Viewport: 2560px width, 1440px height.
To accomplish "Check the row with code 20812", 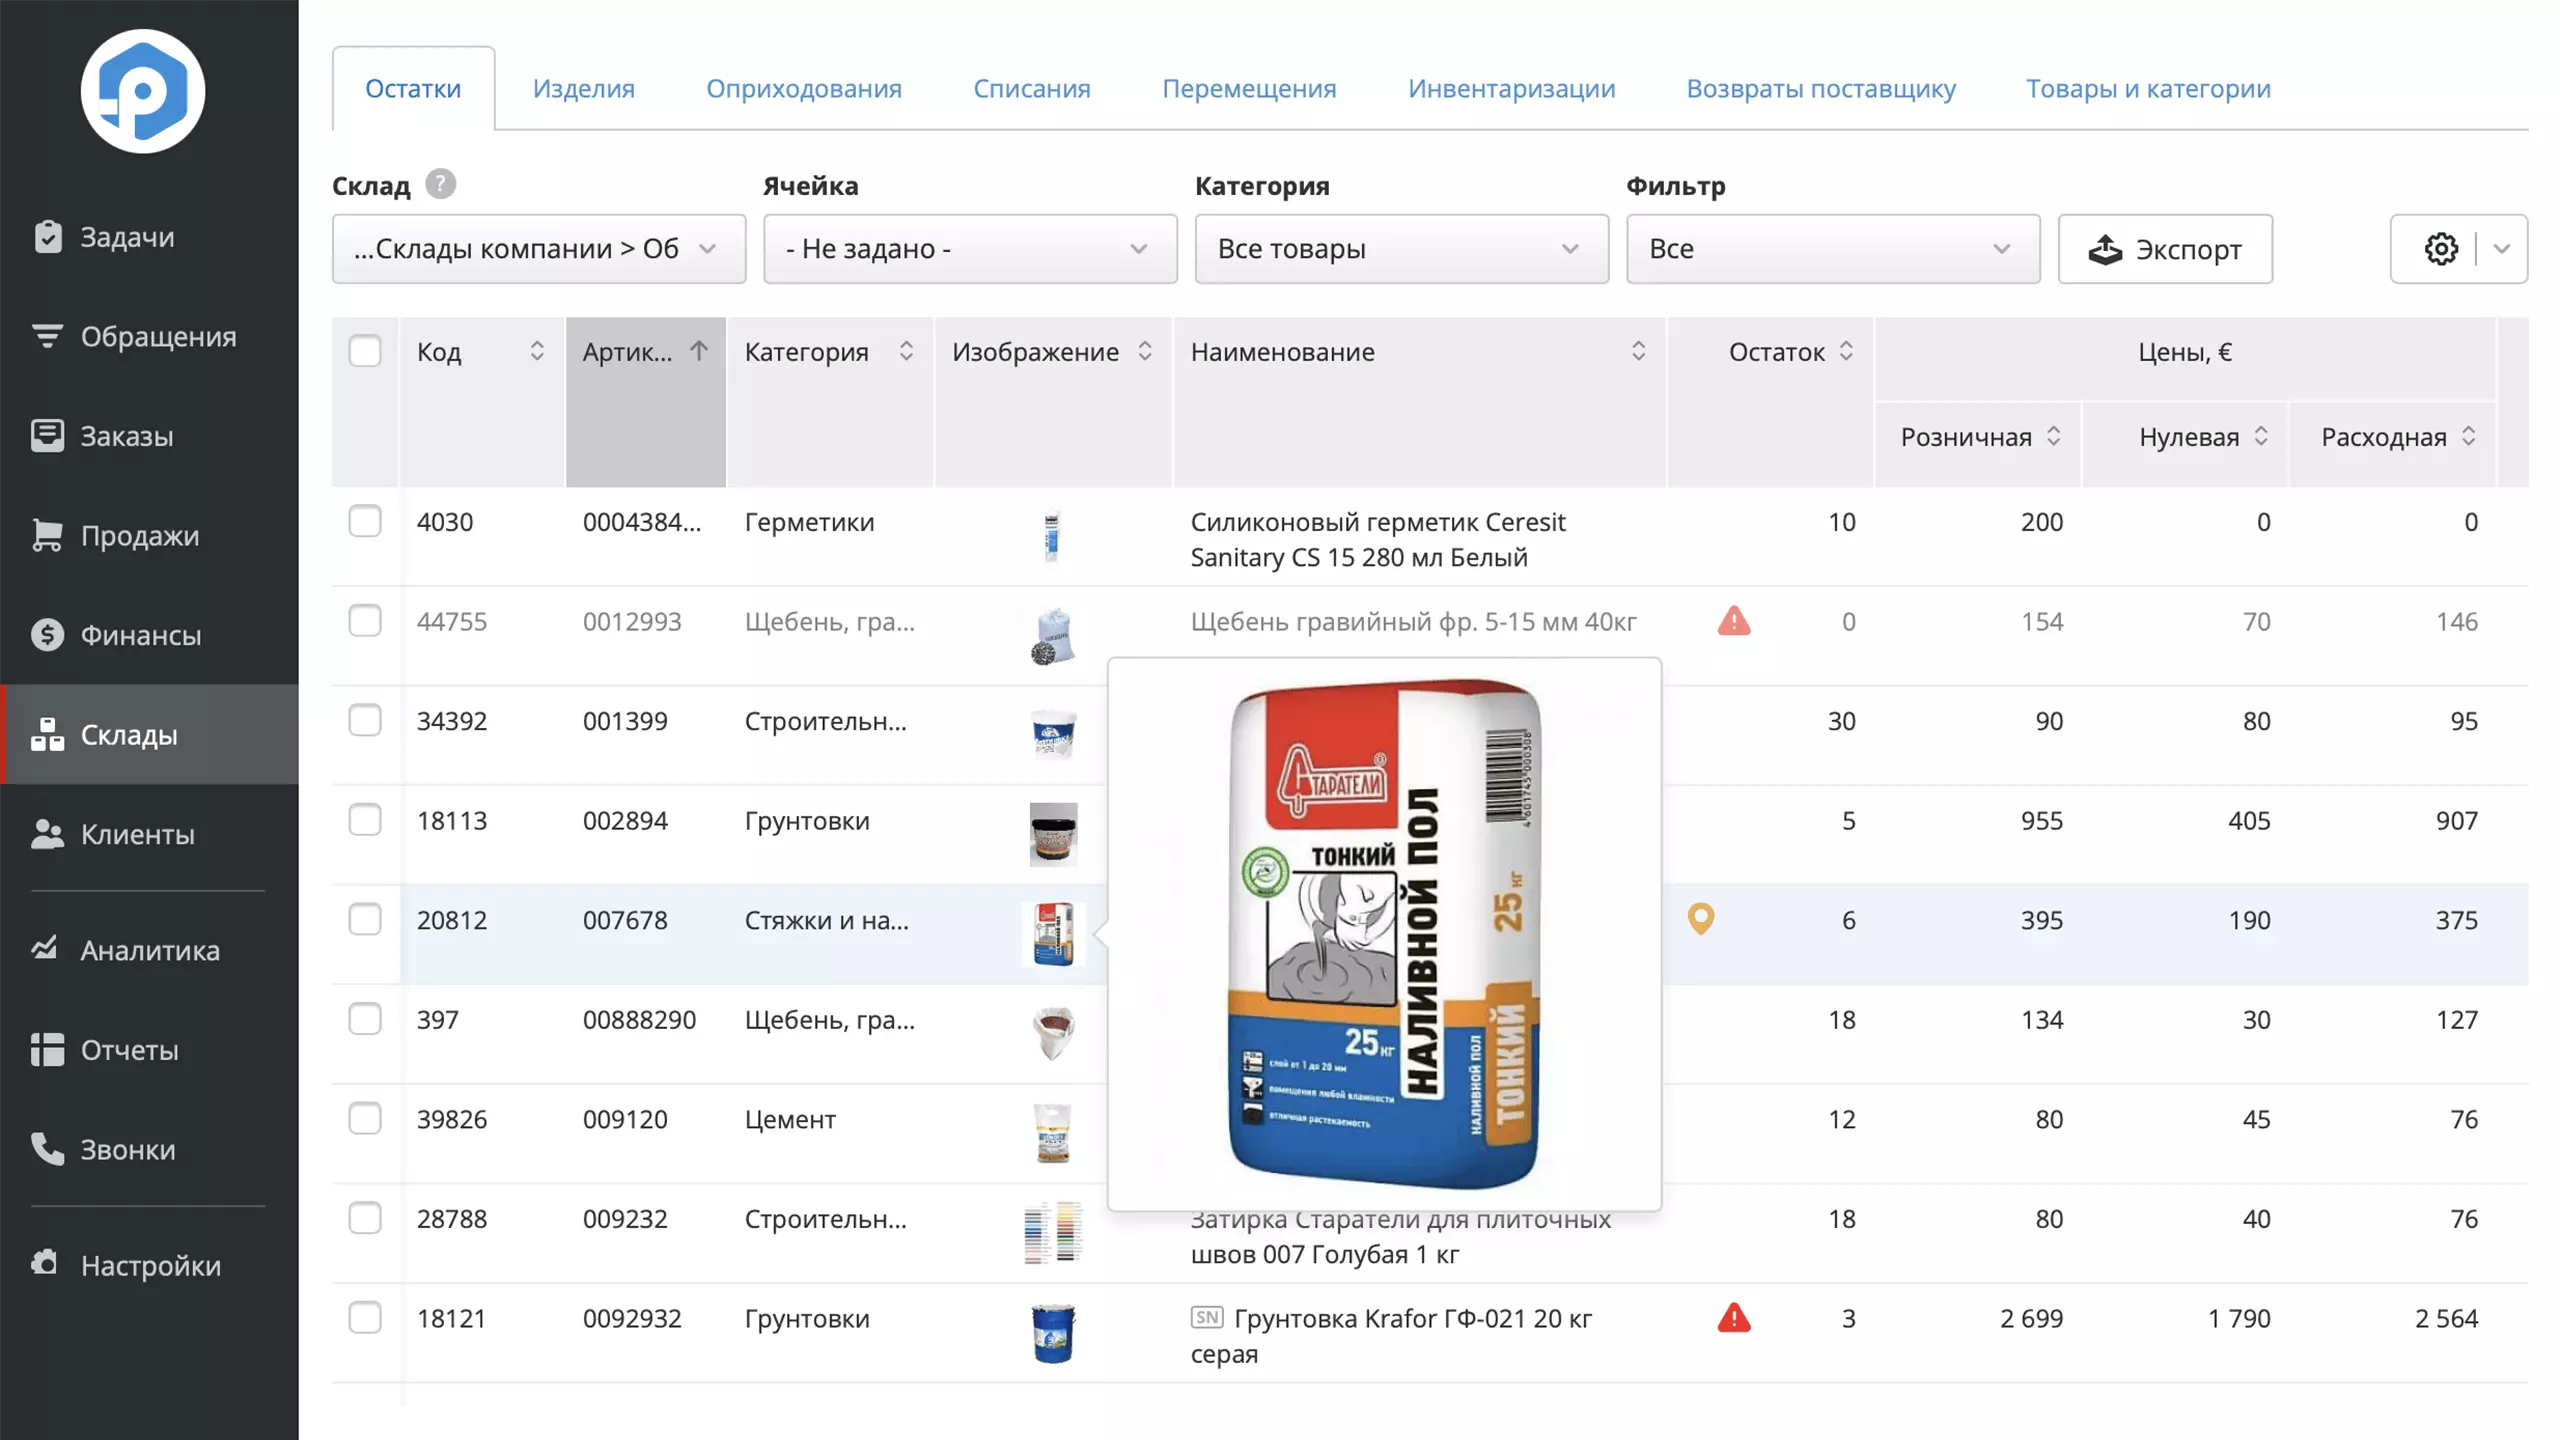I will coord(365,919).
